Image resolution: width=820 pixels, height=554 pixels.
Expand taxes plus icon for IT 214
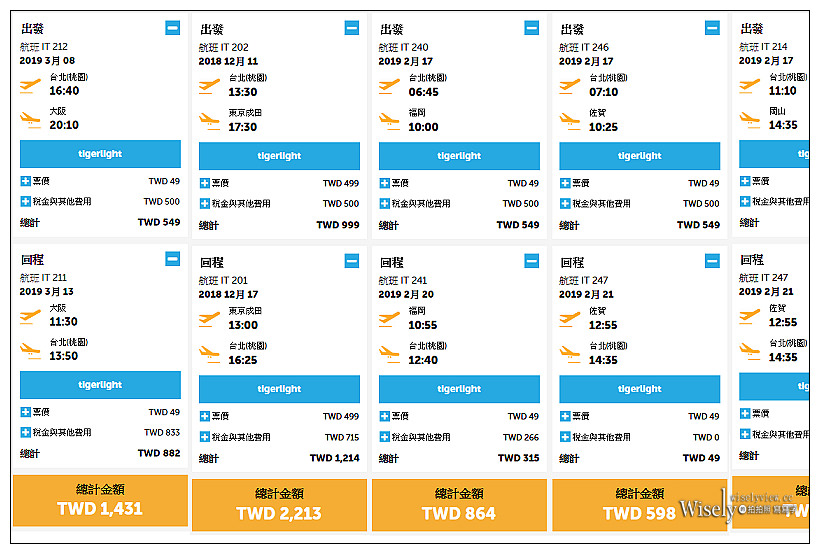[x=745, y=201]
